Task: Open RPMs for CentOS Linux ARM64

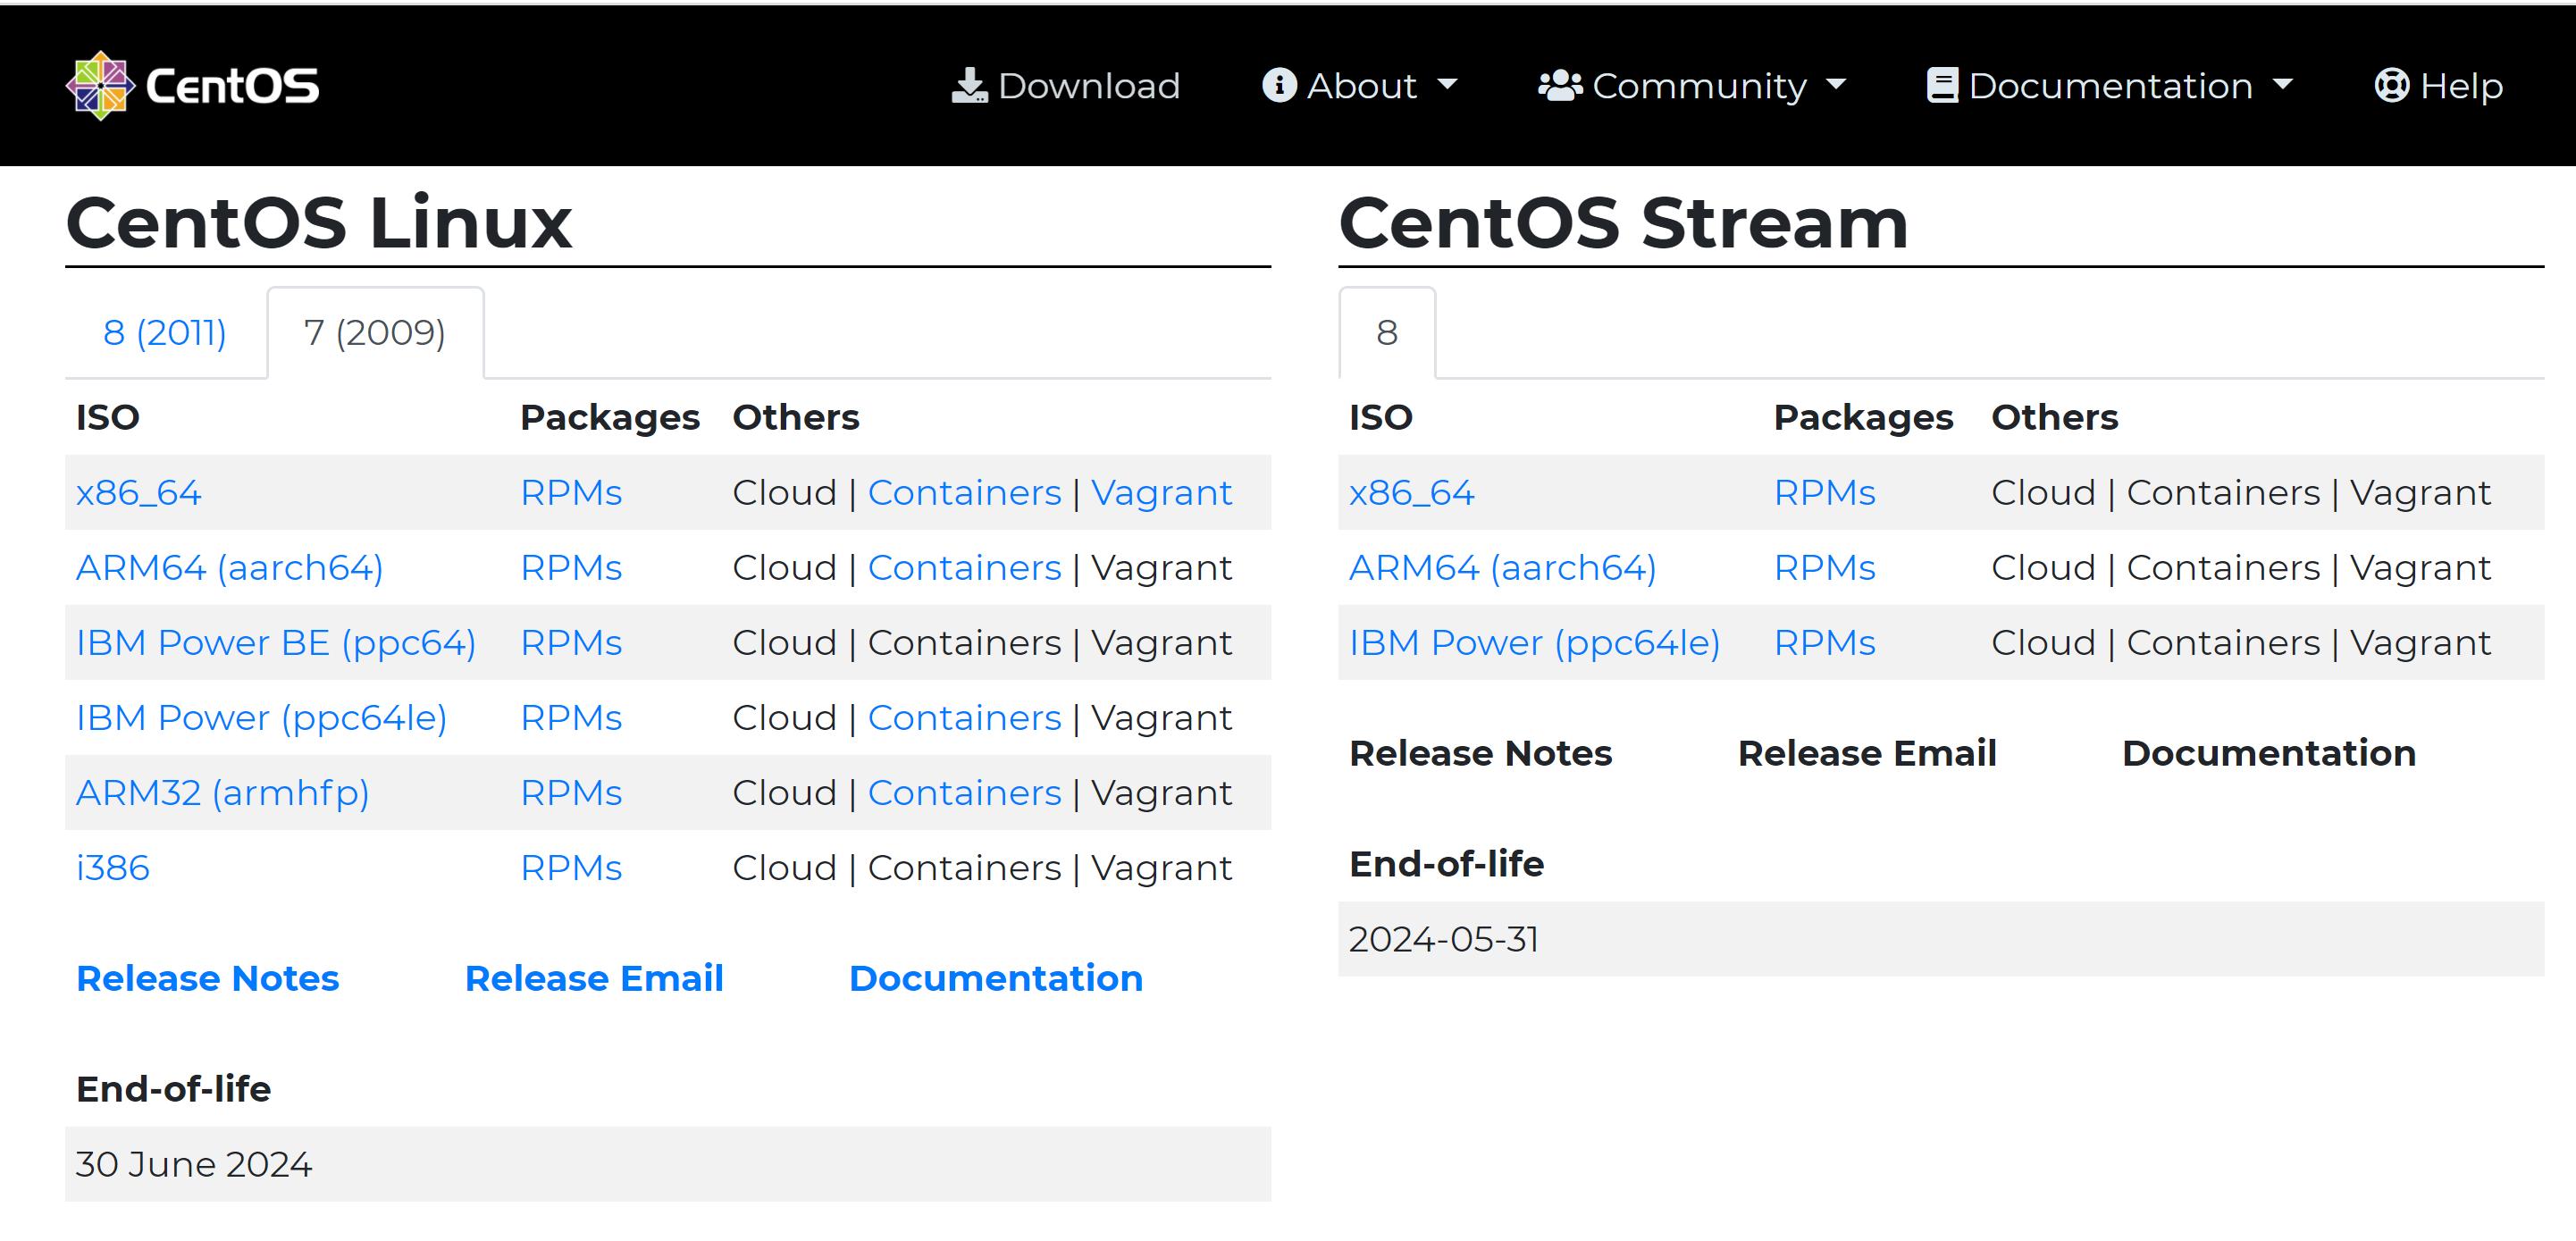Action: point(571,567)
